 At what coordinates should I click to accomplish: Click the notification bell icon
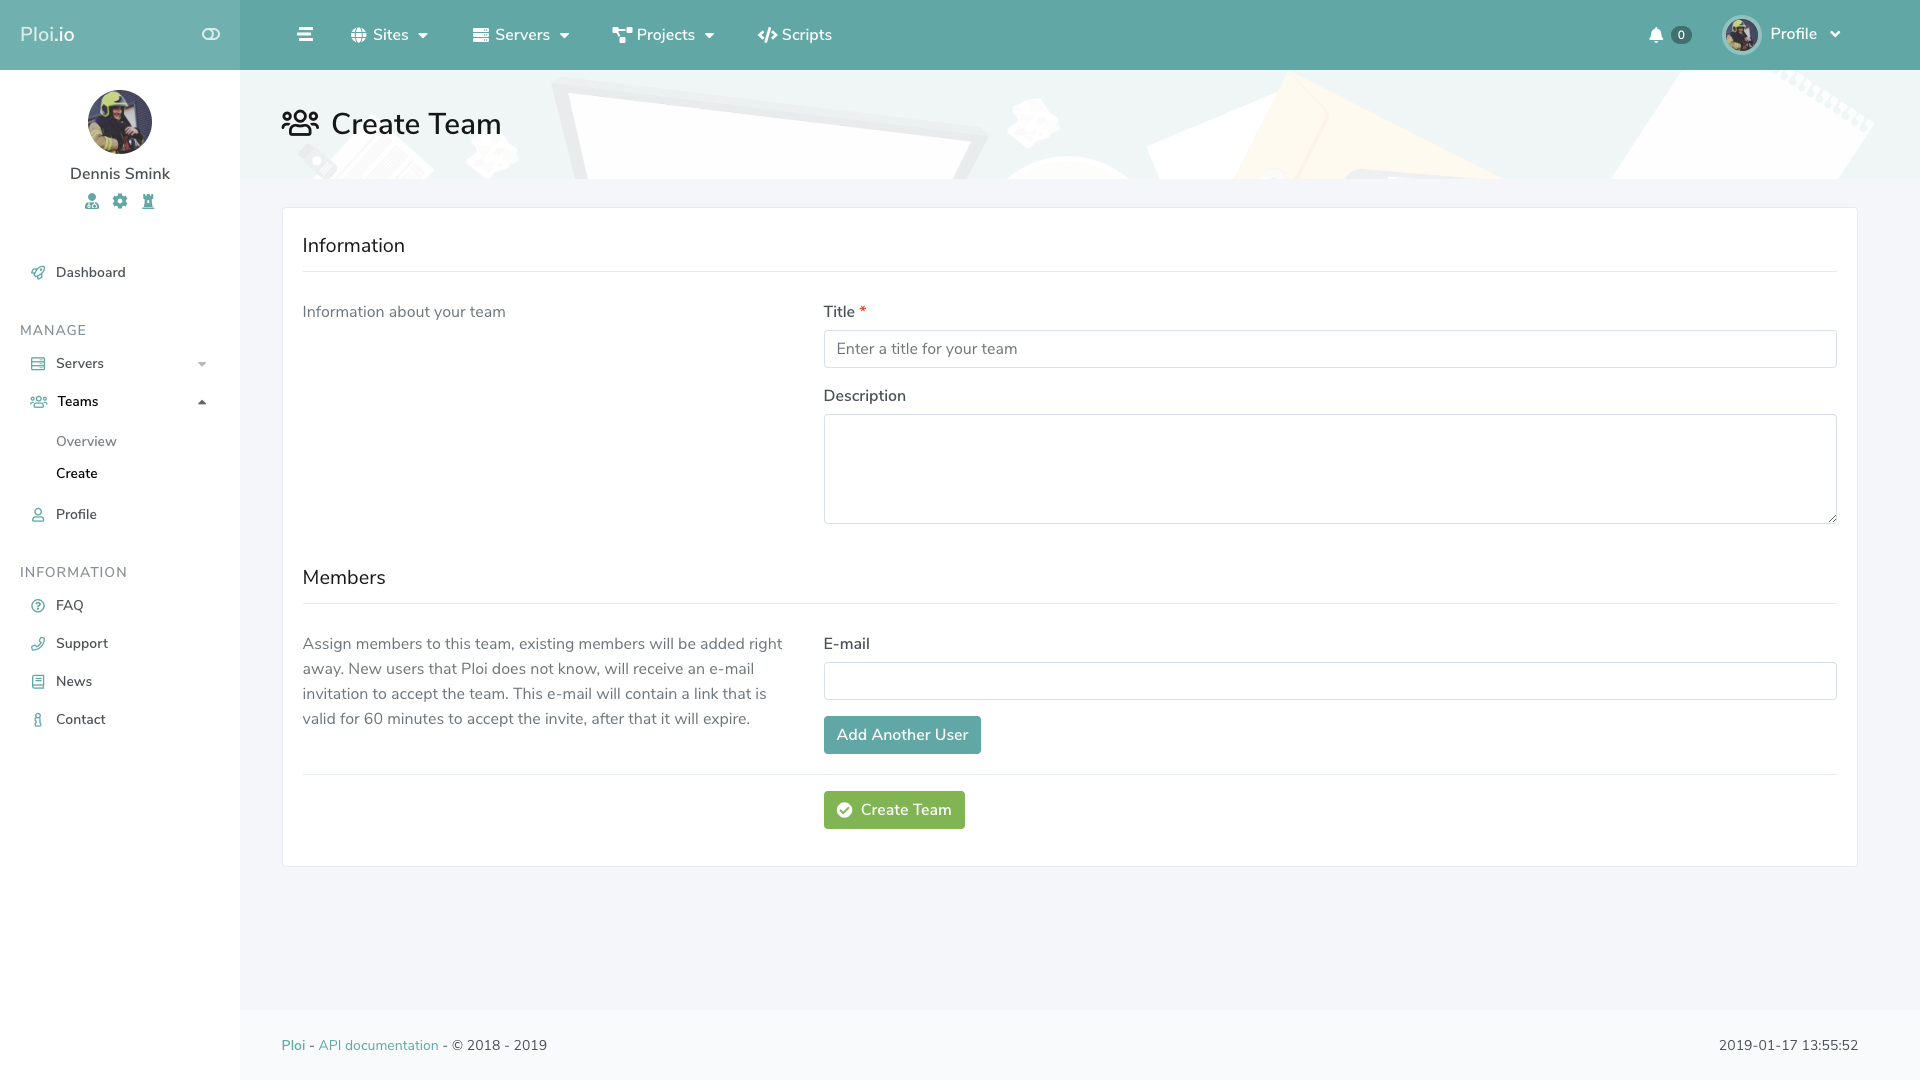[1656, 35]
